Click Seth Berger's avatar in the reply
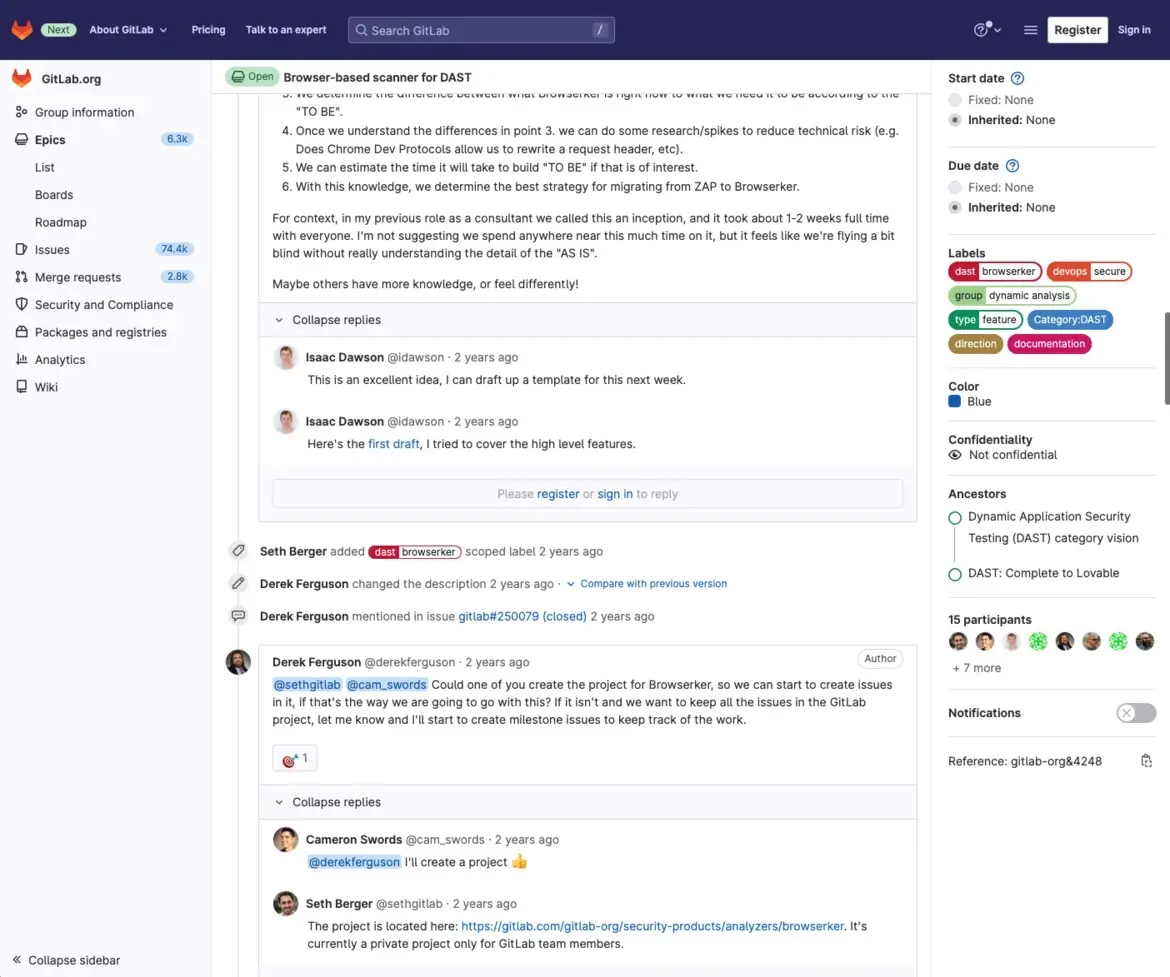 285,904
